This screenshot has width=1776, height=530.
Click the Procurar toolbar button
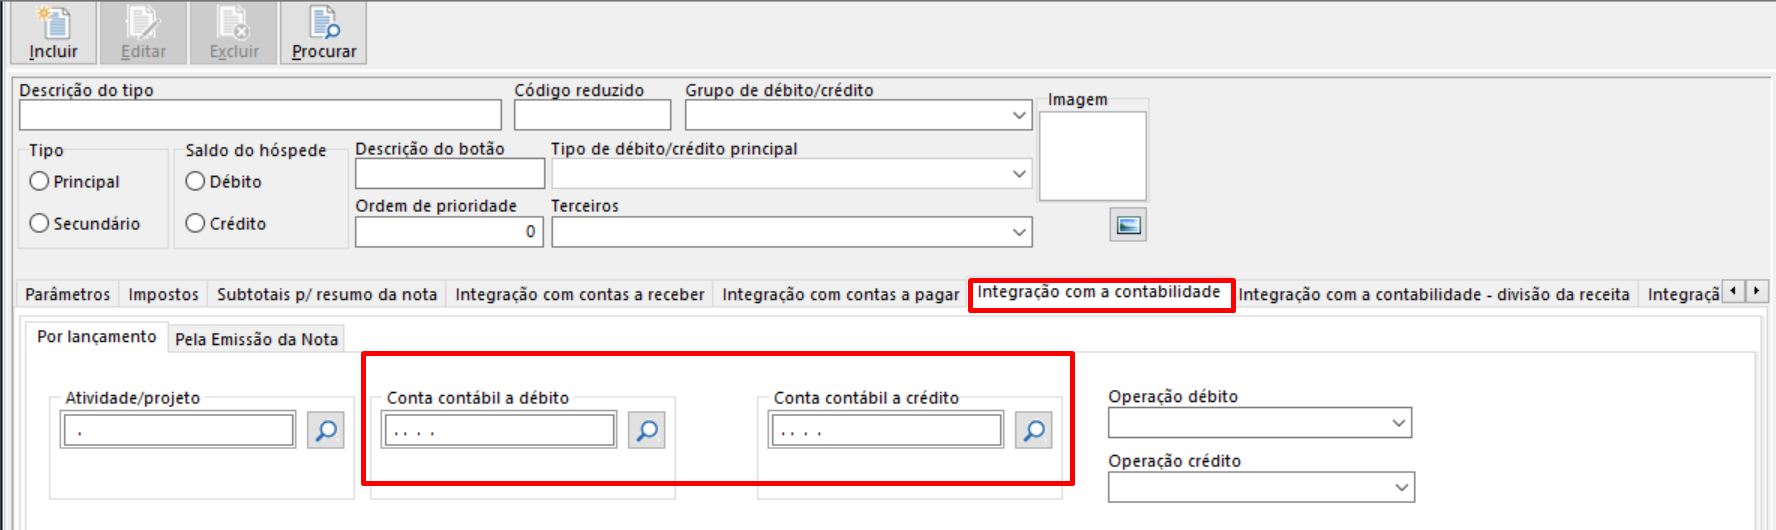click(x=323, y=33)
